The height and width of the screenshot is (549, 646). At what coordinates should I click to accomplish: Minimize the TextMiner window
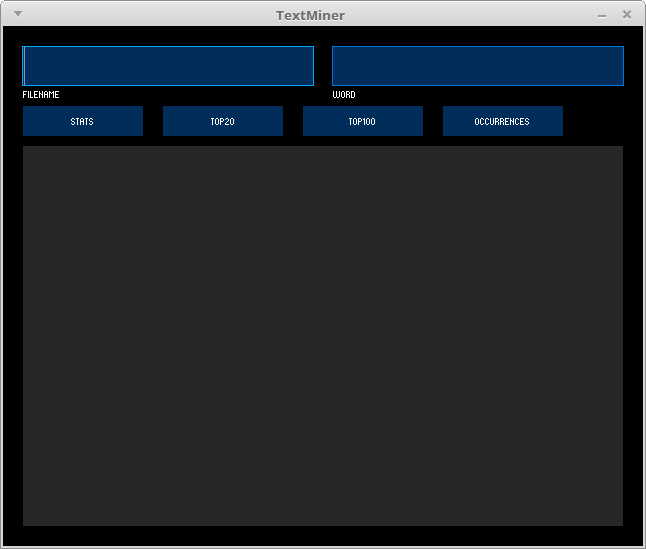602,16
